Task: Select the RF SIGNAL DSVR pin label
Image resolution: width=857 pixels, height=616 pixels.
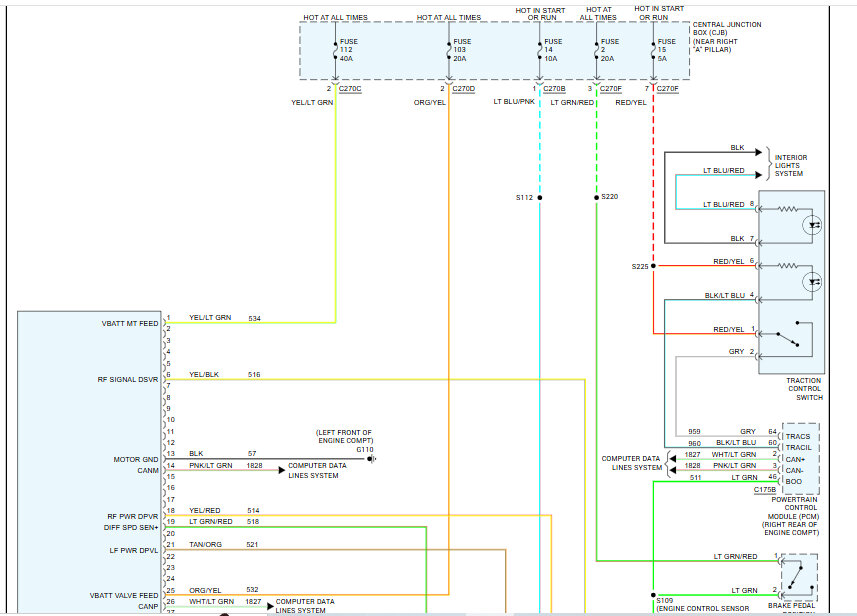Action: click(128, 379)
